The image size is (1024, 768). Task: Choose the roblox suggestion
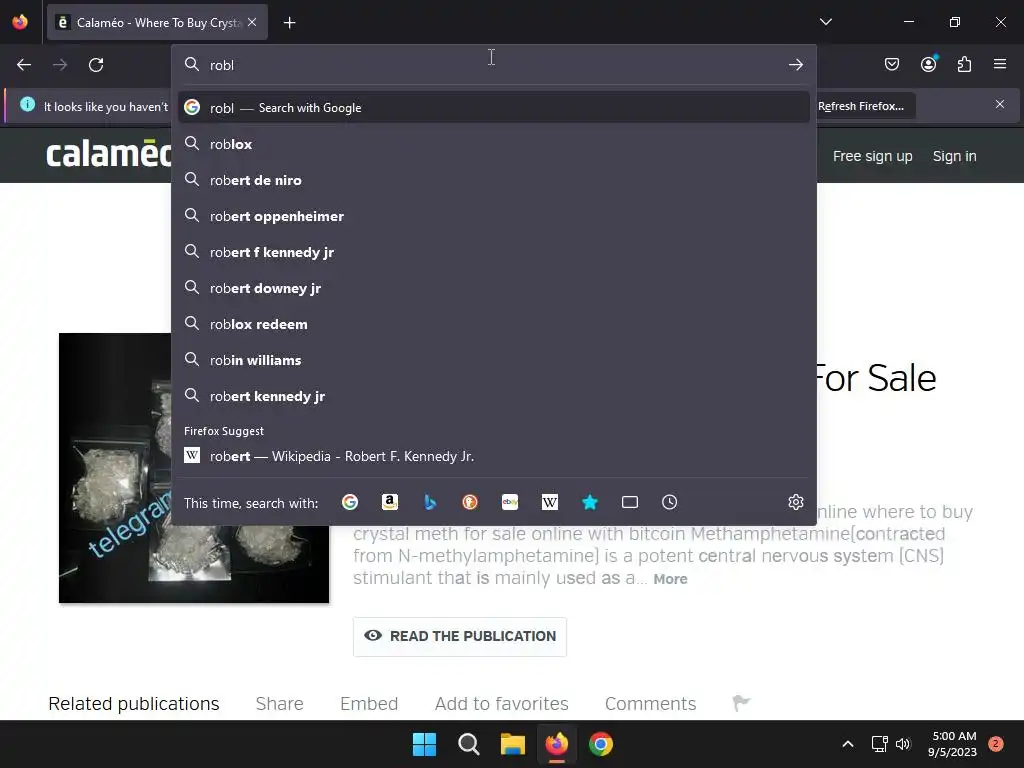[x=494, y=144]
